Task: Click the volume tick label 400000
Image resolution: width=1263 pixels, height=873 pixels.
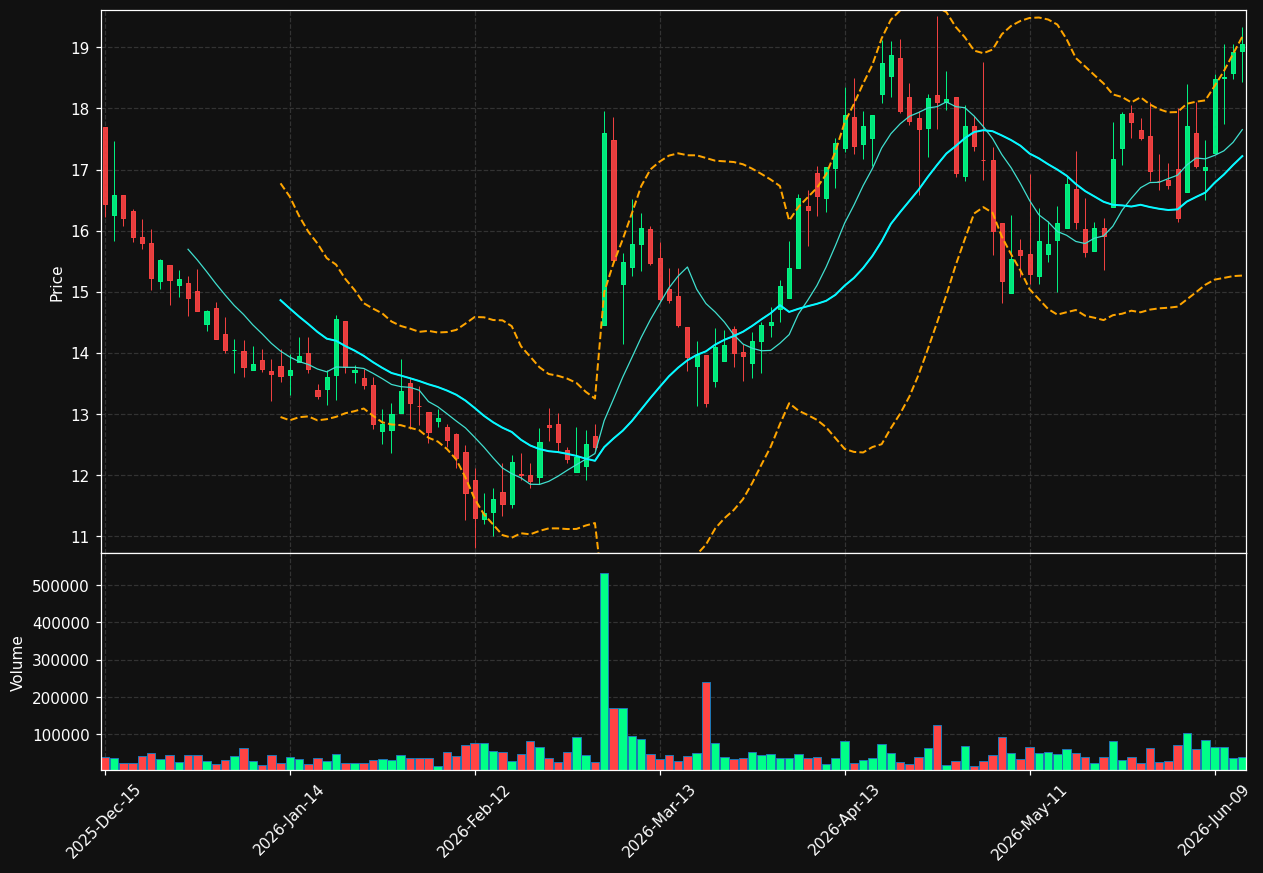Action: [61, 623]
